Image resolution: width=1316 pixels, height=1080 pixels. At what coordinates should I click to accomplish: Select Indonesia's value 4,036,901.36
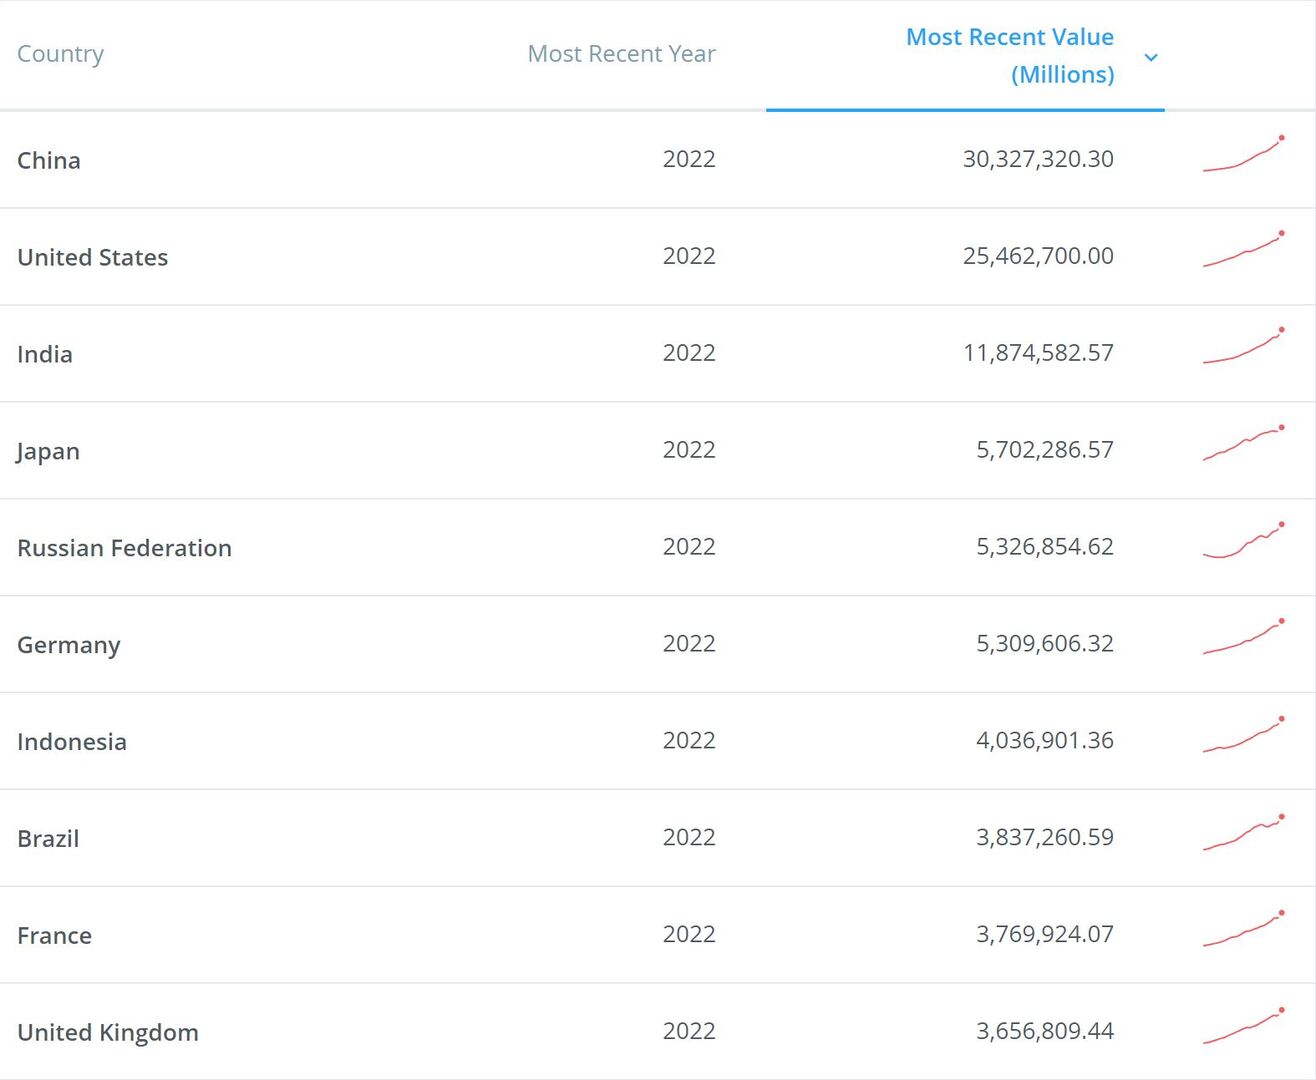tap(1045, 741)
